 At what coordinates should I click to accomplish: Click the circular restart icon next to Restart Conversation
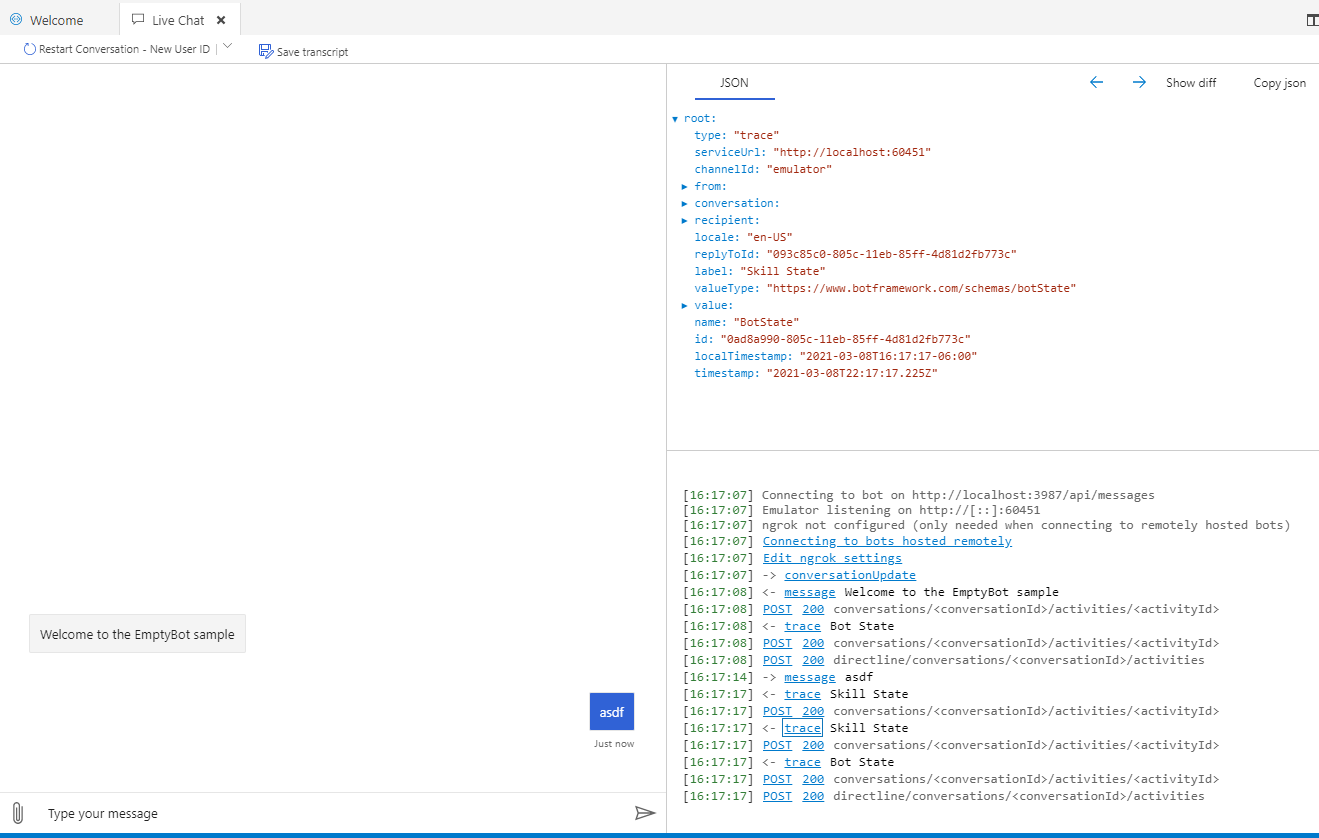(28, 48)
